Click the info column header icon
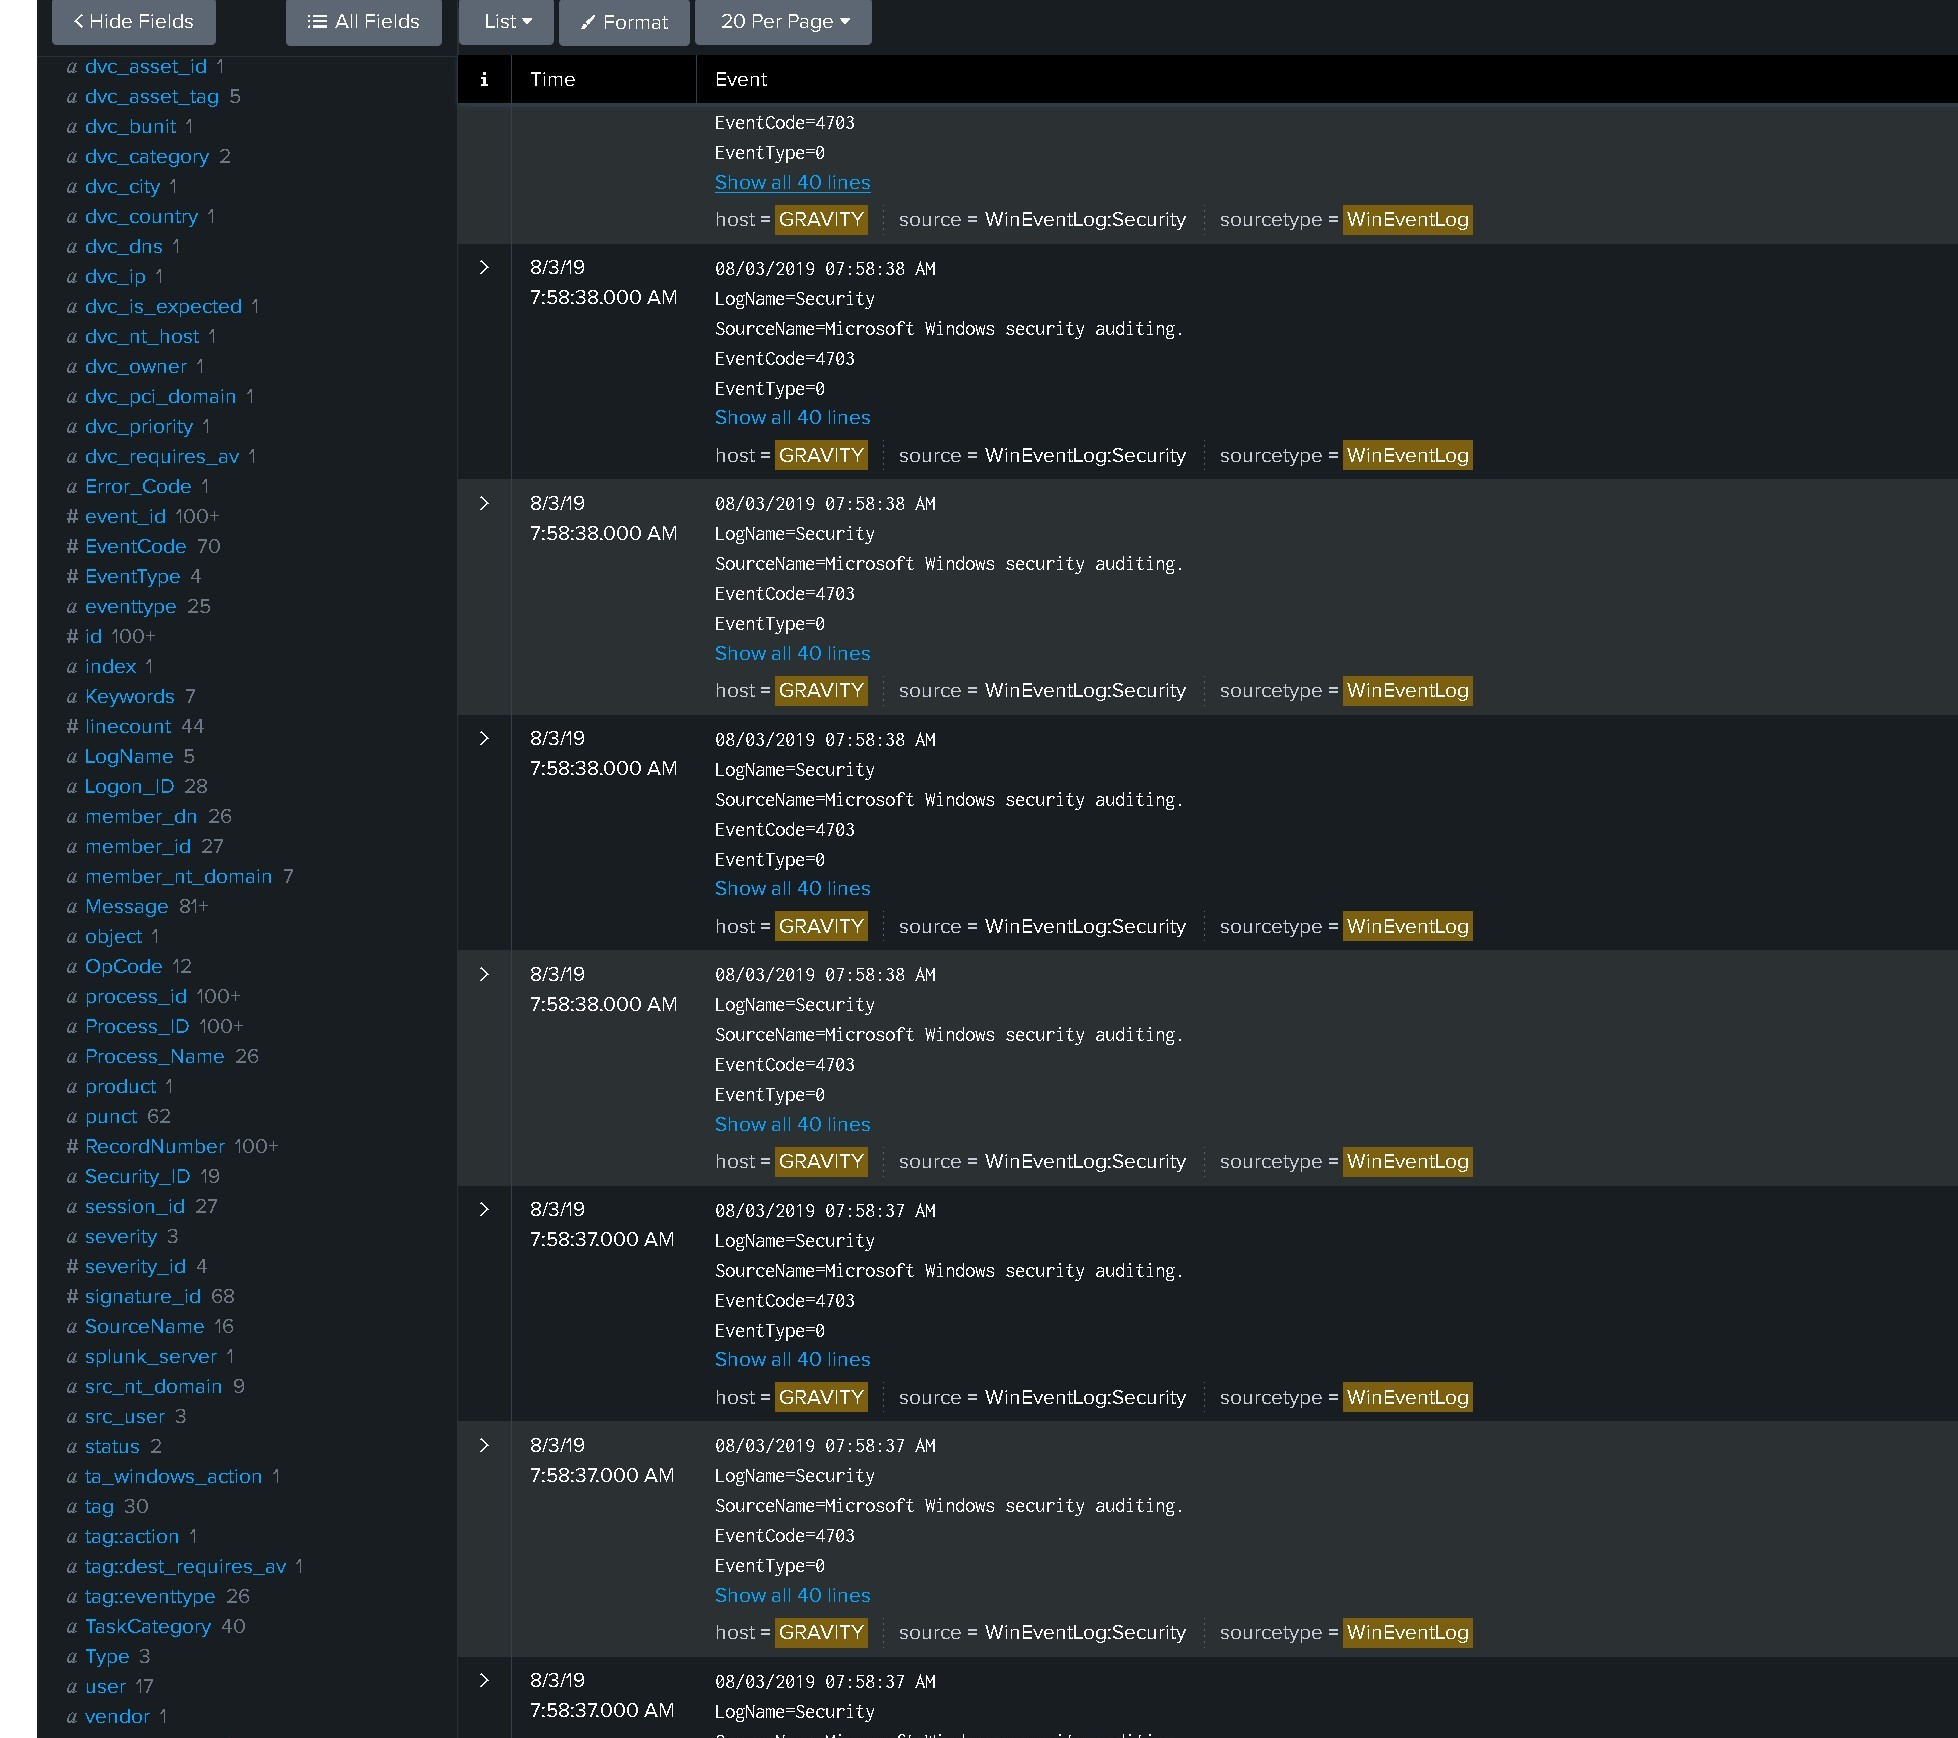 [x=484, y=79]
